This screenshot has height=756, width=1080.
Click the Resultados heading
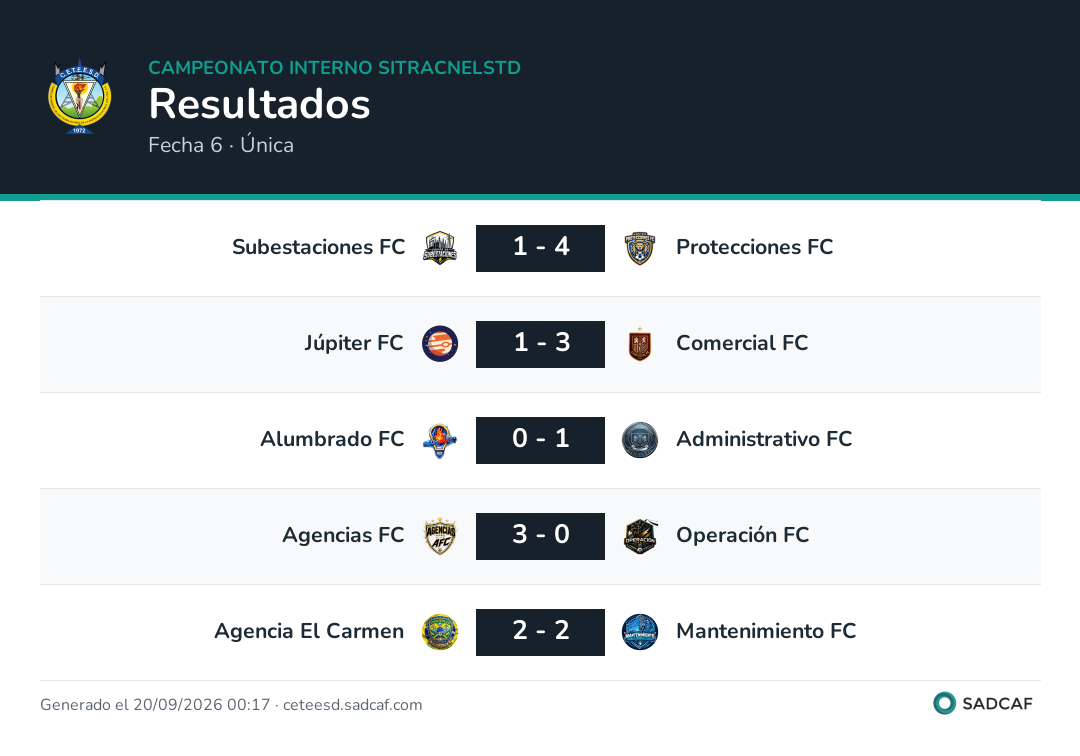click(x=260, y=104)
